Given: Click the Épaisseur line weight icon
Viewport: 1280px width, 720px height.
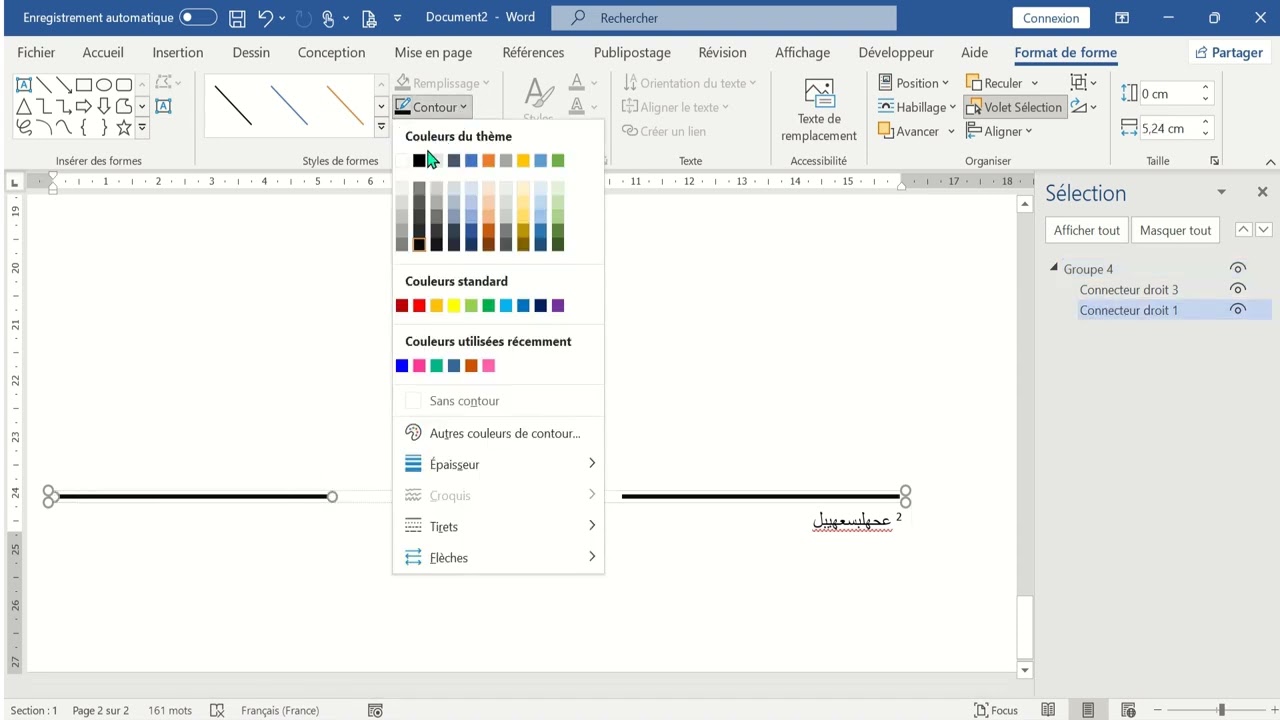Looking at the screenshot, I should click(x=413, y=464).
